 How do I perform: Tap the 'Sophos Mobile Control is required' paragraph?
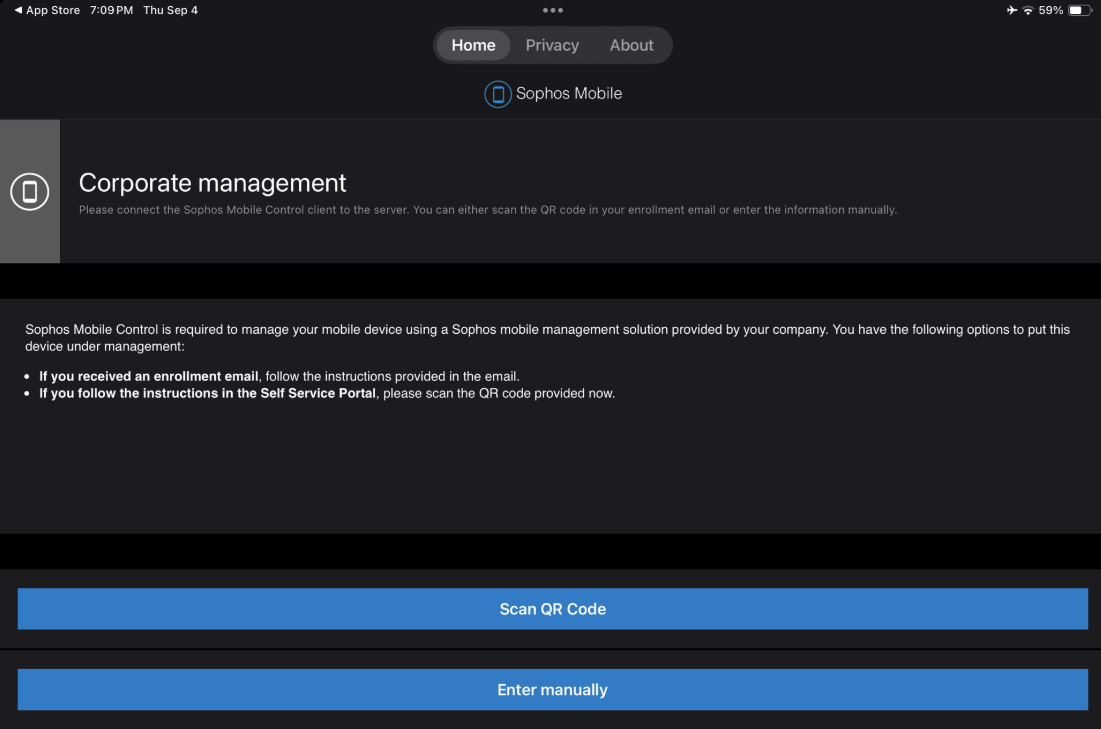(548, 338)
